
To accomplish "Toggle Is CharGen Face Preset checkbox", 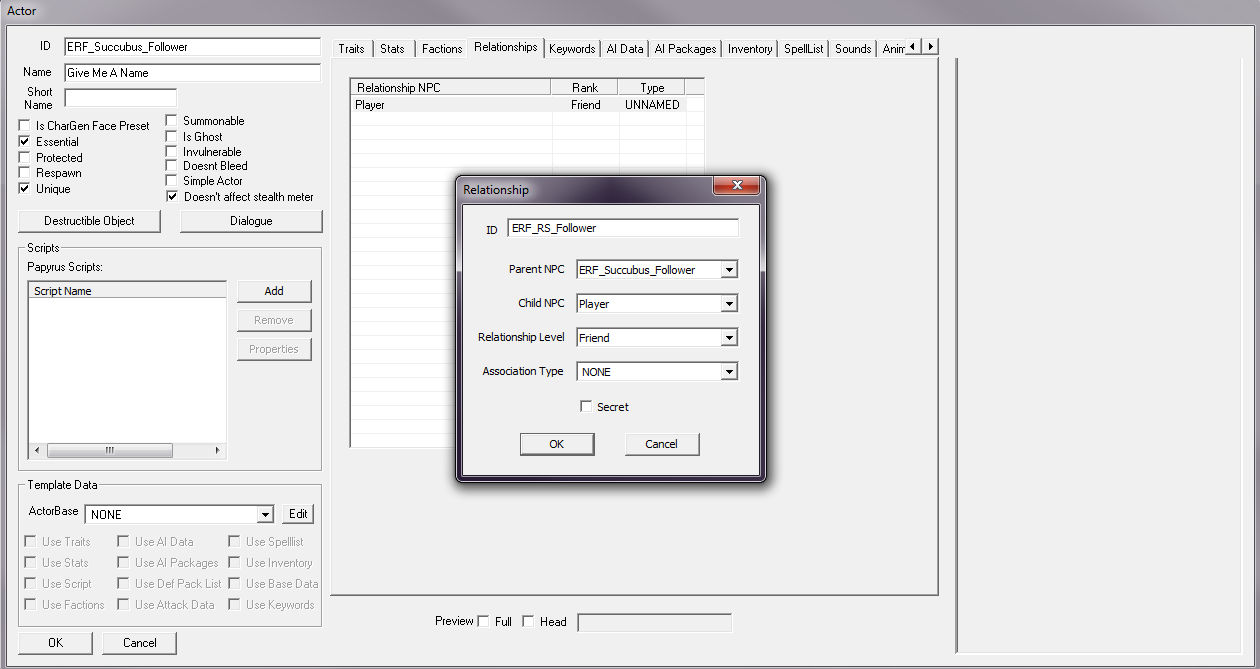I will click(x=25, y=126).
